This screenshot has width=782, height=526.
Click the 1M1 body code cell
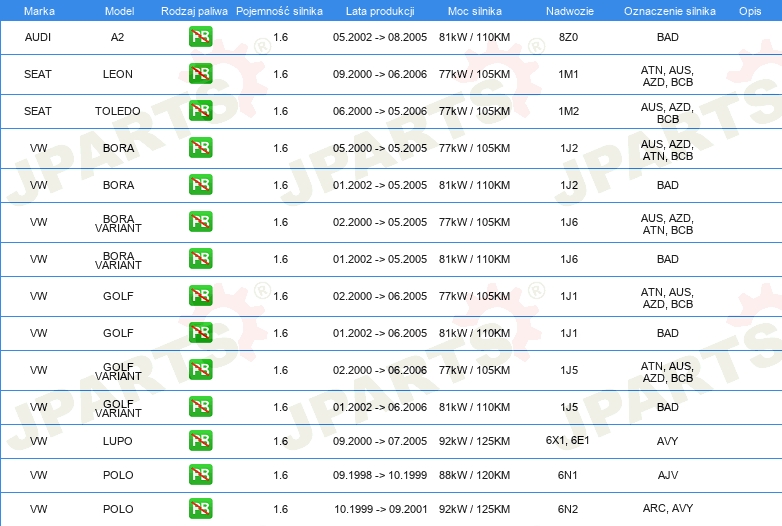(x=569, y=74)
